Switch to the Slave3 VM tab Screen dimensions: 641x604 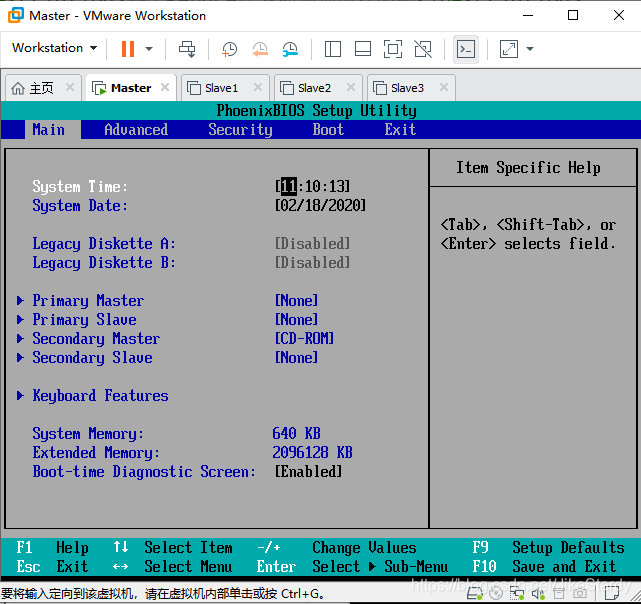tap(411, 88)
